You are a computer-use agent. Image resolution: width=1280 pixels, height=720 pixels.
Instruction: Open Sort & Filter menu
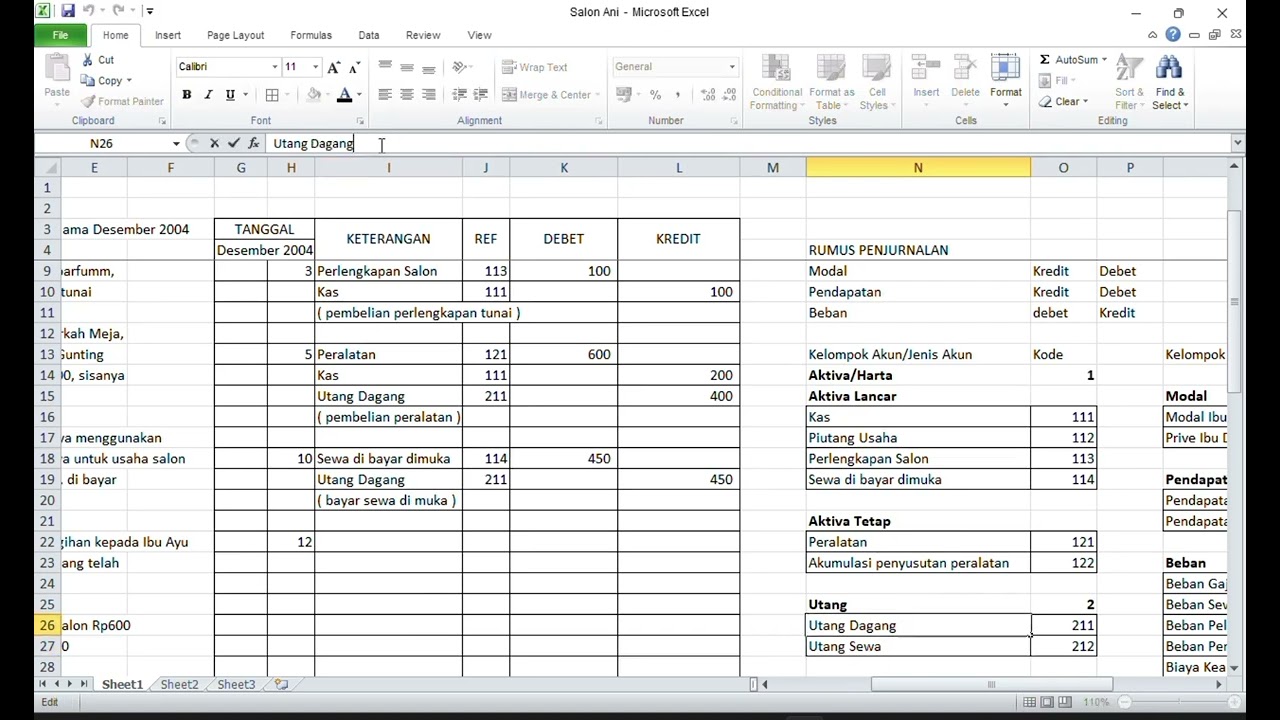[1129, 82]
